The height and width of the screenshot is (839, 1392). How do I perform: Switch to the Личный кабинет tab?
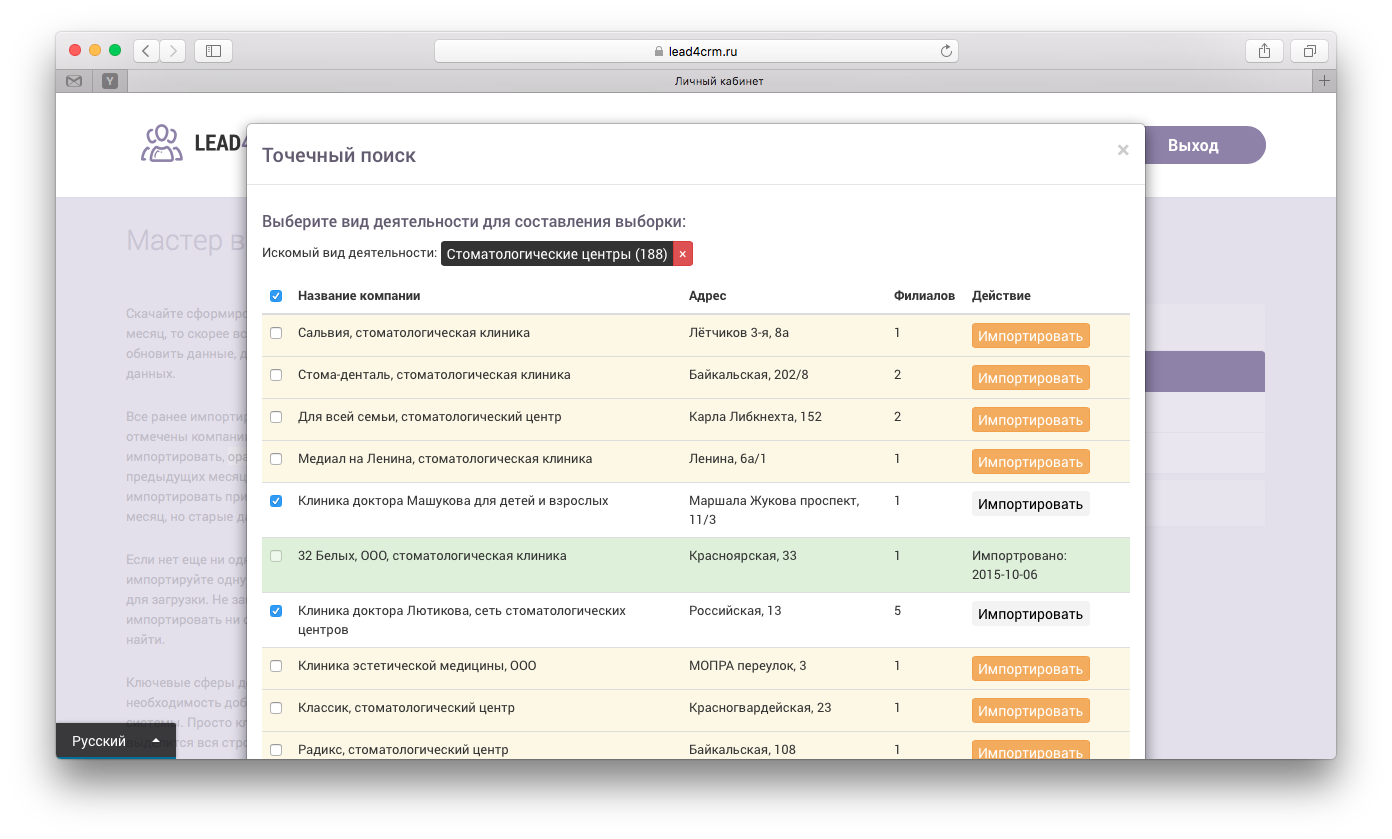pyautogui.click(x=718, y=81)
